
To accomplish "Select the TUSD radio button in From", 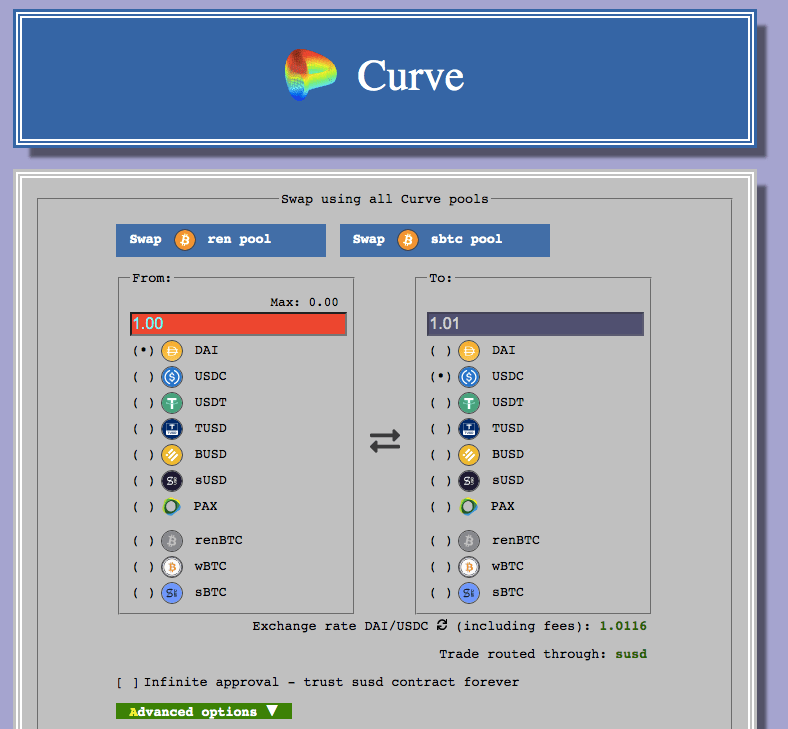I will pos(143,429).
